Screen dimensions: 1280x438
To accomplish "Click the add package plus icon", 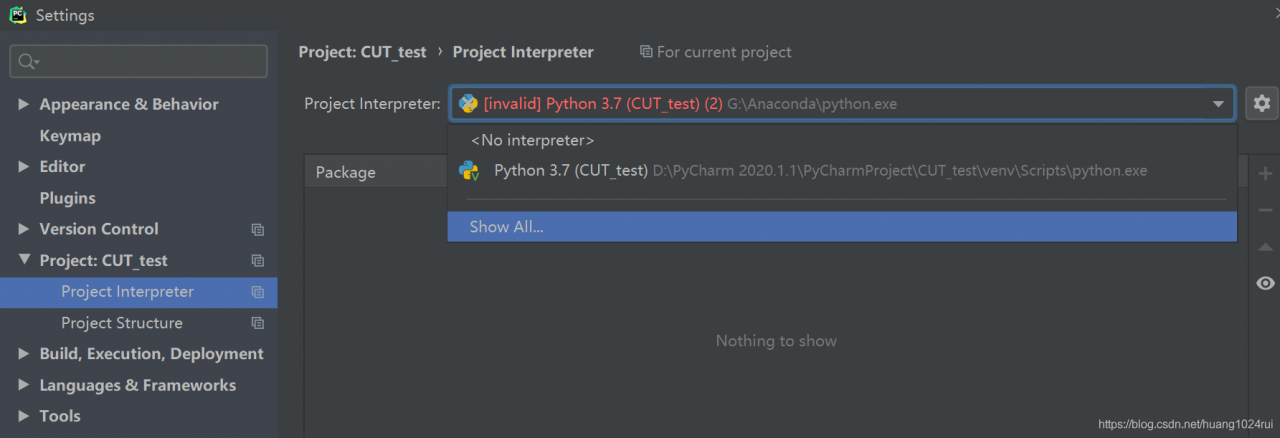I will [1265, 174].
